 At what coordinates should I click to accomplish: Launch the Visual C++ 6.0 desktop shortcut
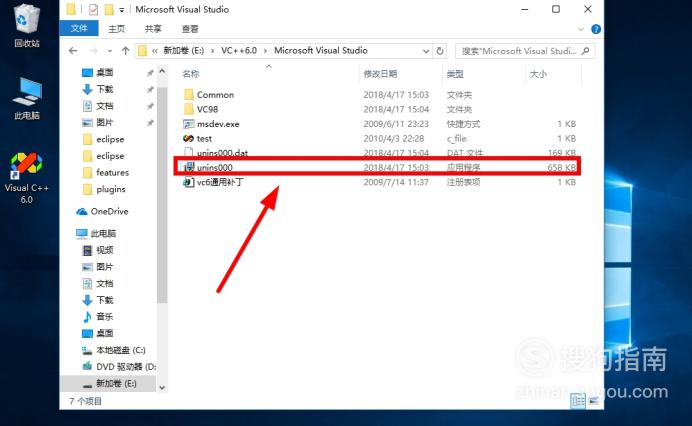[x=26, y=177]
